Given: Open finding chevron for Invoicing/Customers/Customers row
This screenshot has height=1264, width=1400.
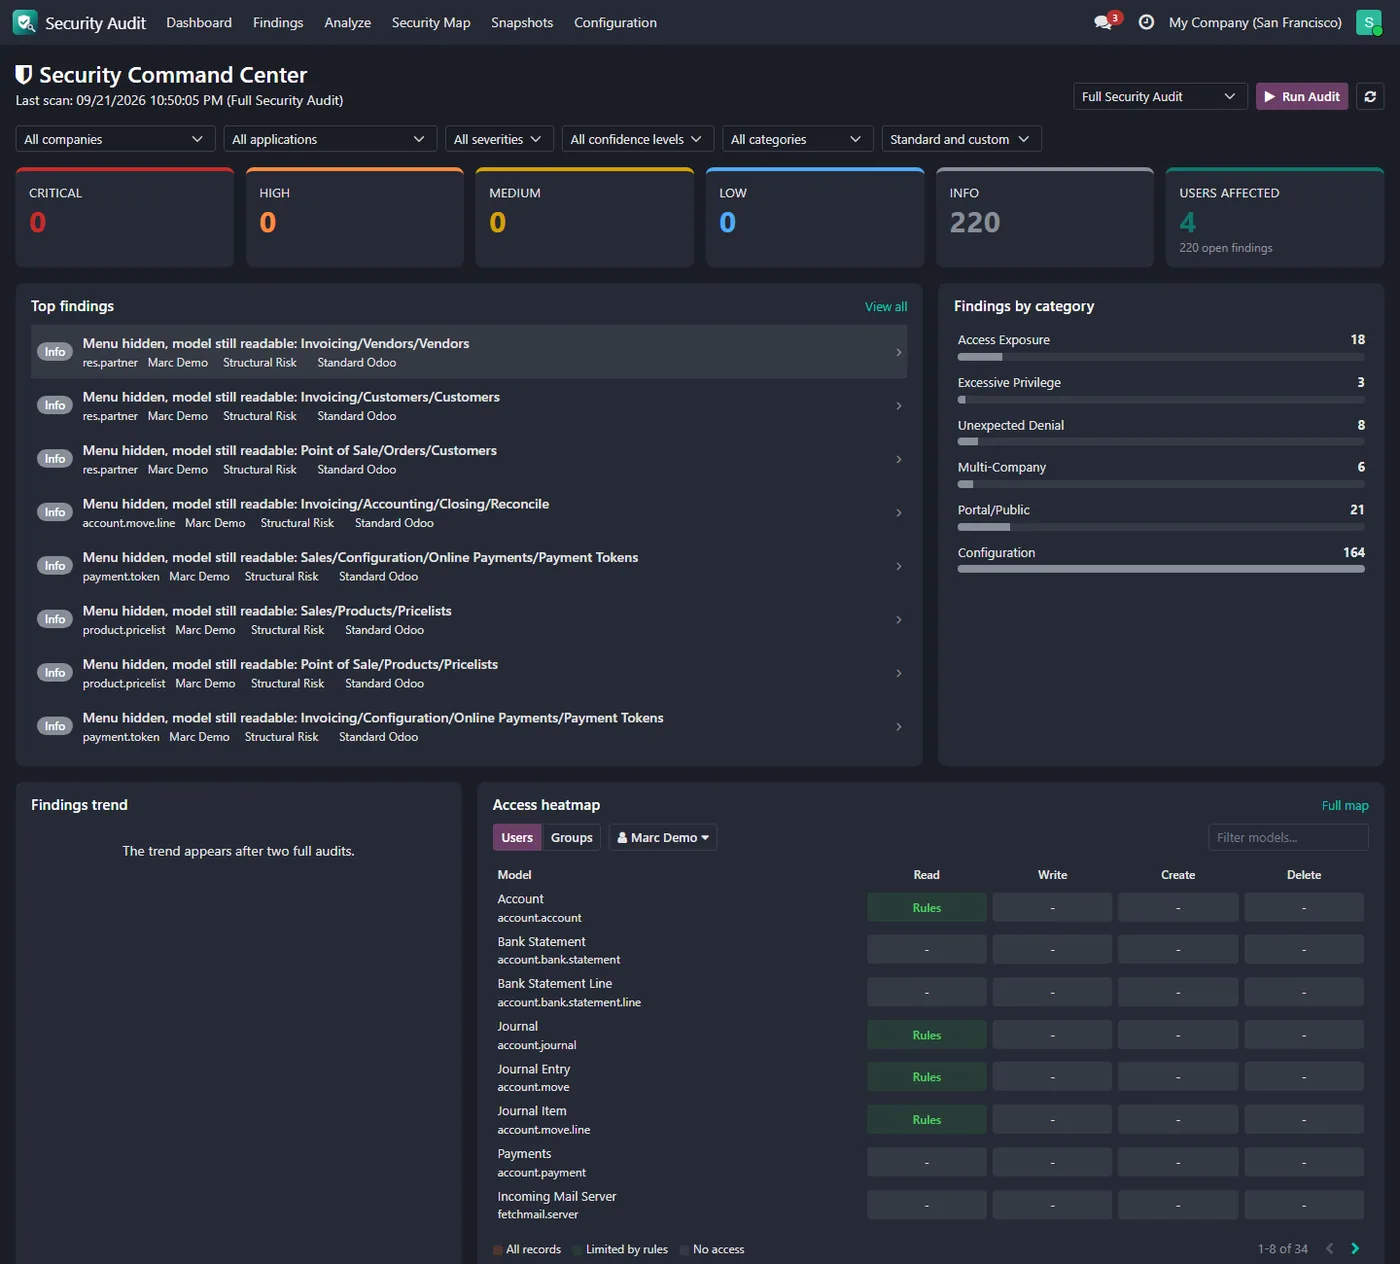Looking at the screenshot, I should pyautogui.click(x=898, y=406).
